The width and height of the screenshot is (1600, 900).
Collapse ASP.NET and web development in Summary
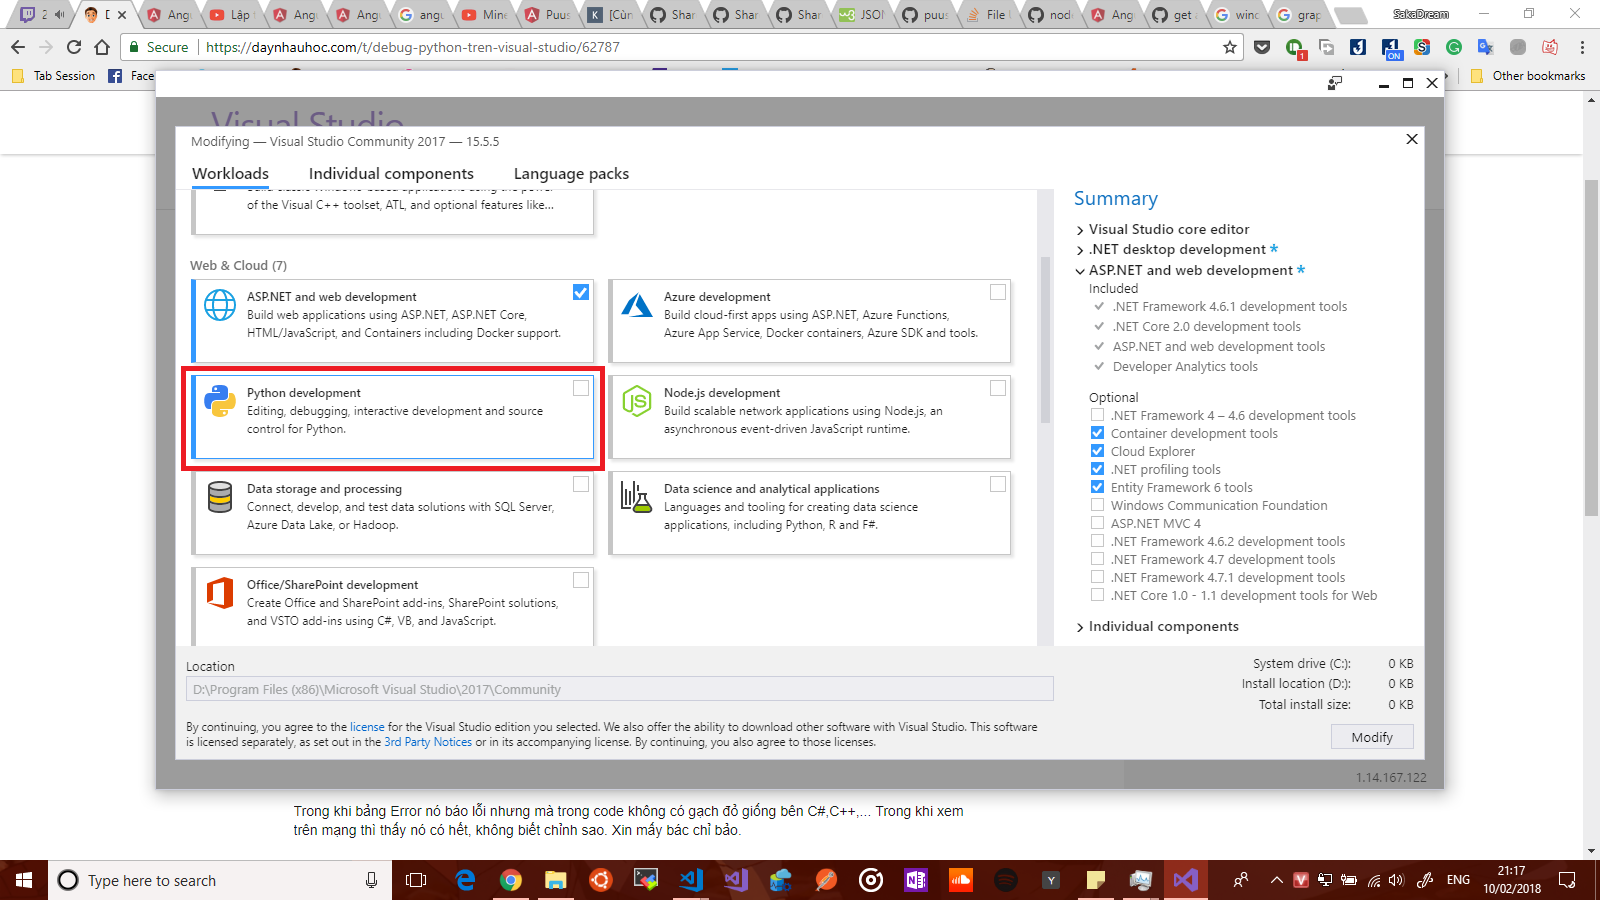pos(1080,271)
